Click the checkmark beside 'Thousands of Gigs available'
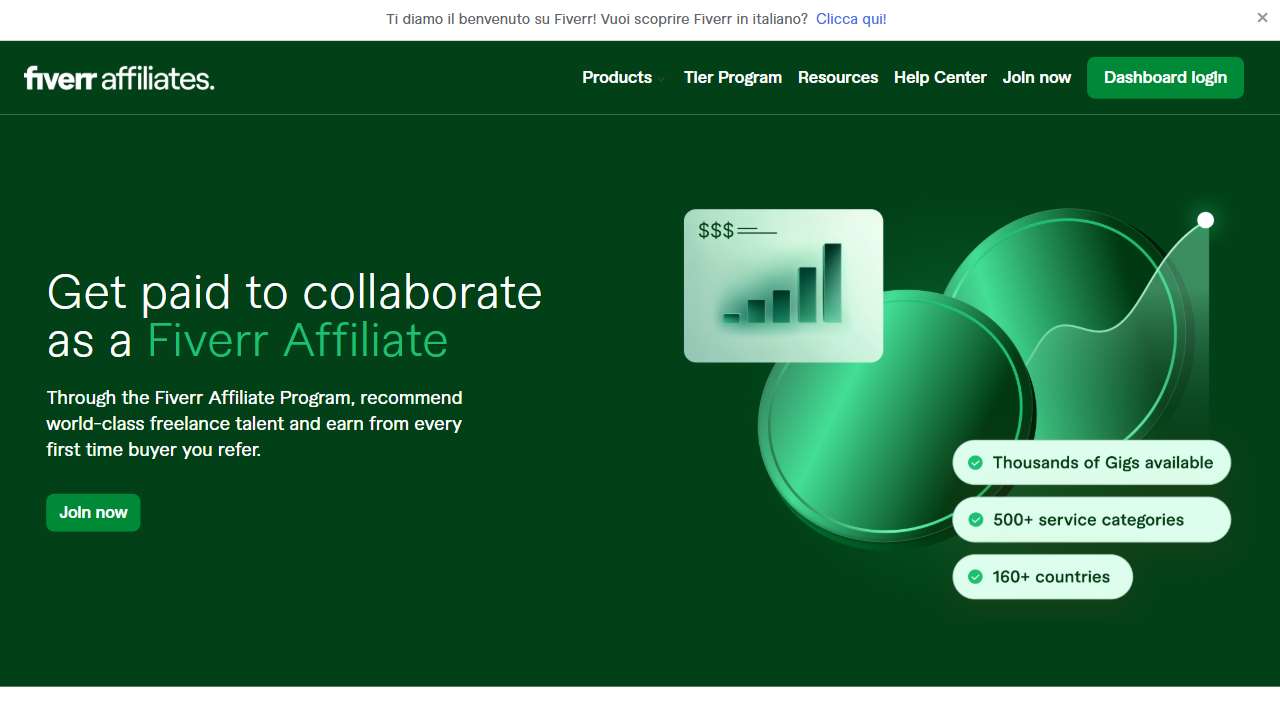This screenshot has height=720, width=1280. point(975,463)
